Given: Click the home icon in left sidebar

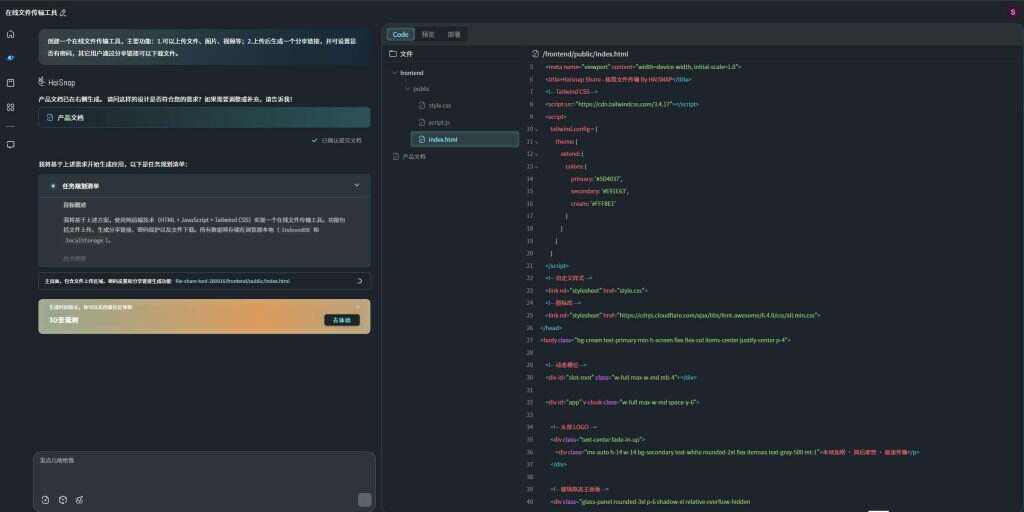Looking at the screenshot, I should pyautogui.click(x=11, y=34).
